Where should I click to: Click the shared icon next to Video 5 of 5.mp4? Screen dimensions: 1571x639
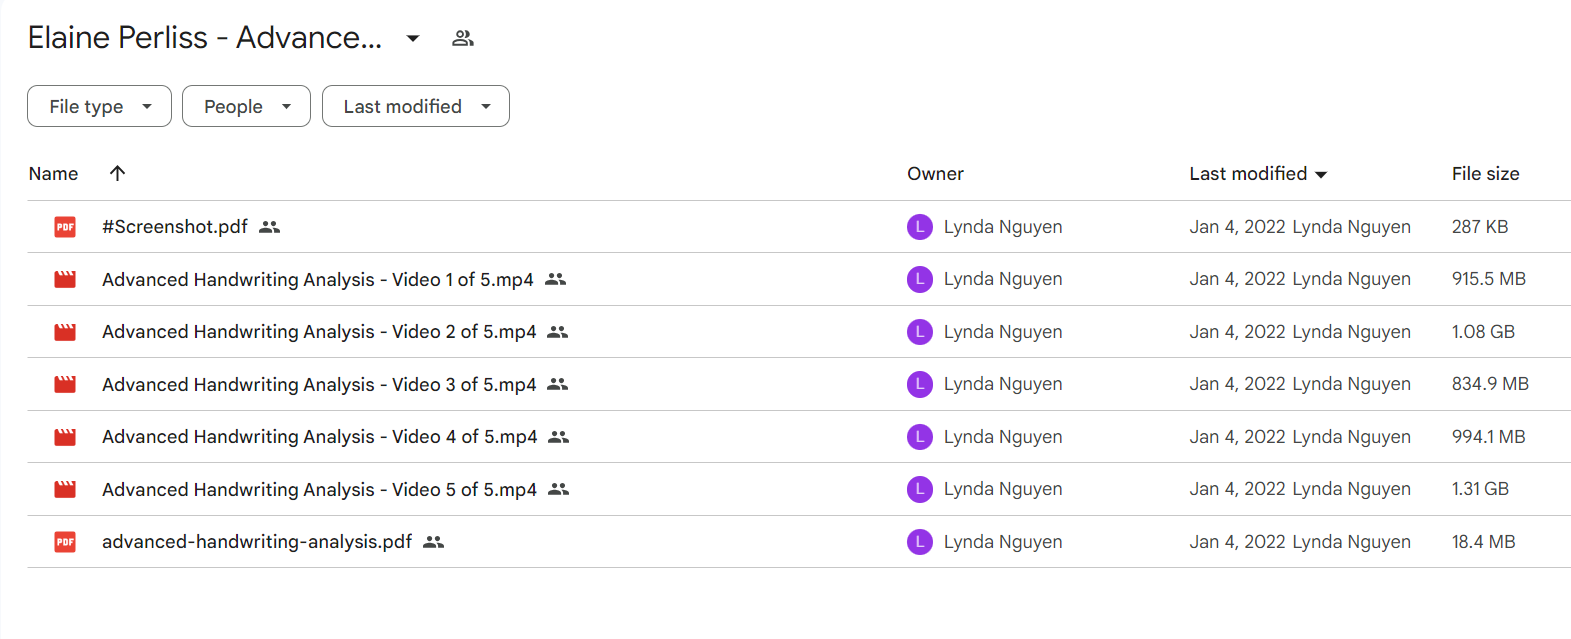click(x=558, y=489)
